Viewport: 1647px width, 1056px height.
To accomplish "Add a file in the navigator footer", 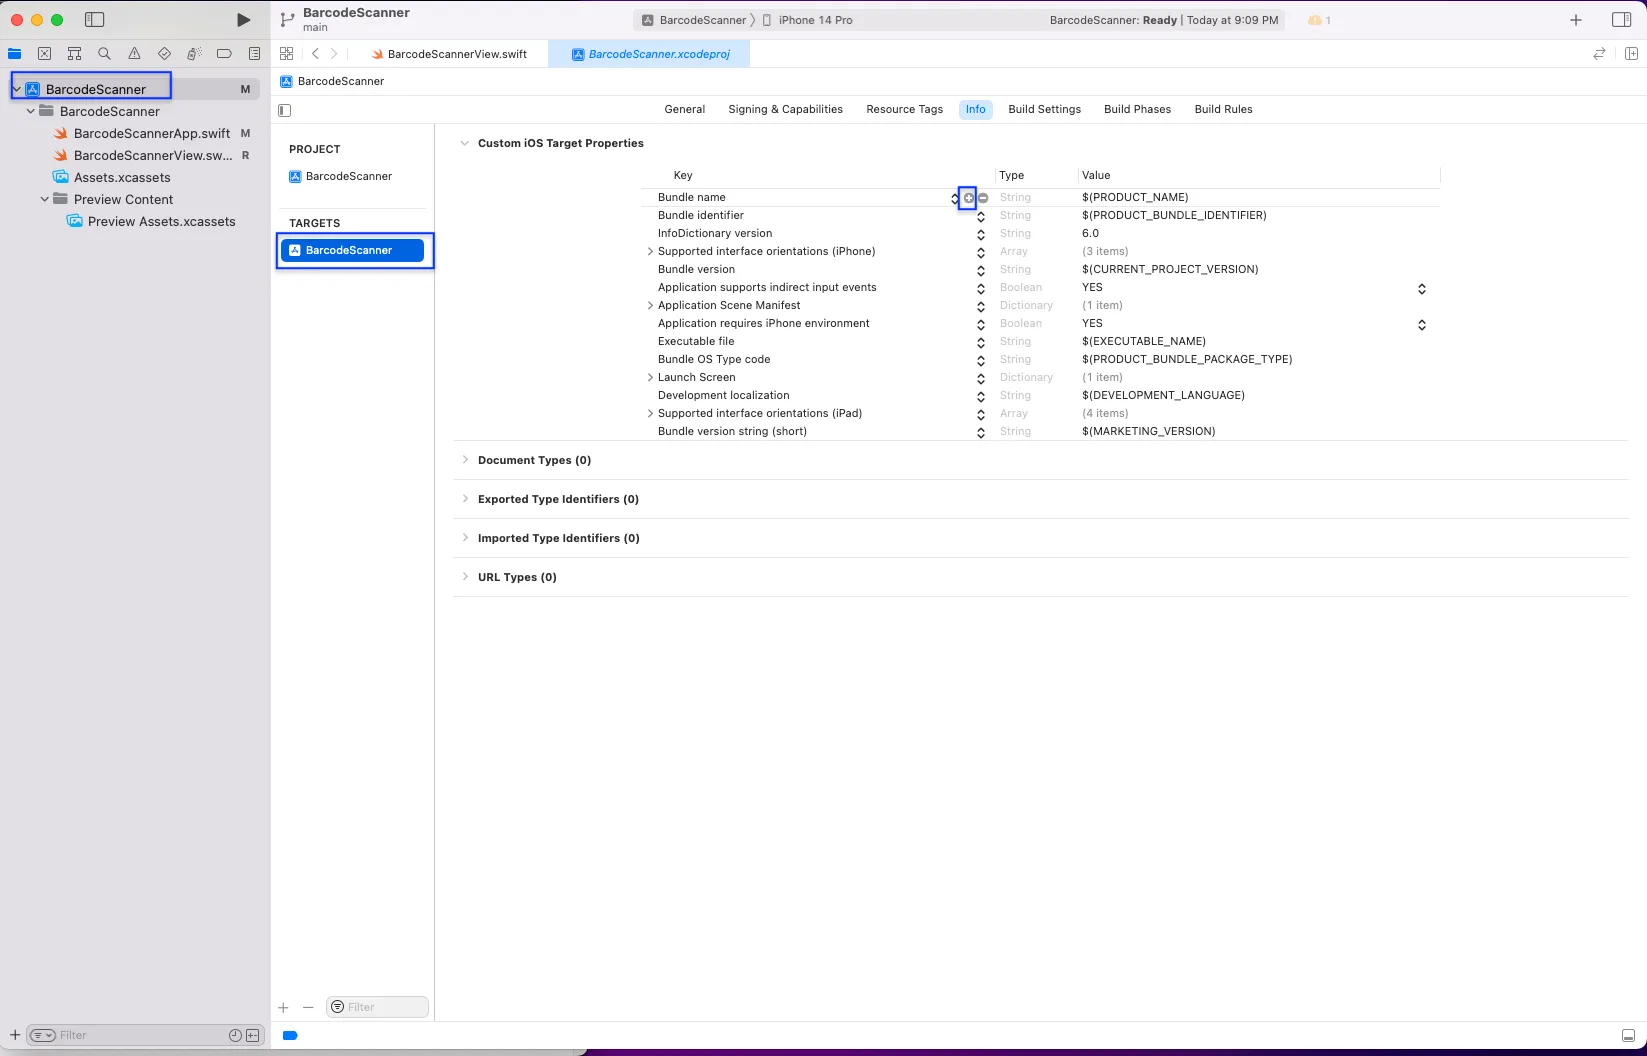I will [x=14, y=1035].
